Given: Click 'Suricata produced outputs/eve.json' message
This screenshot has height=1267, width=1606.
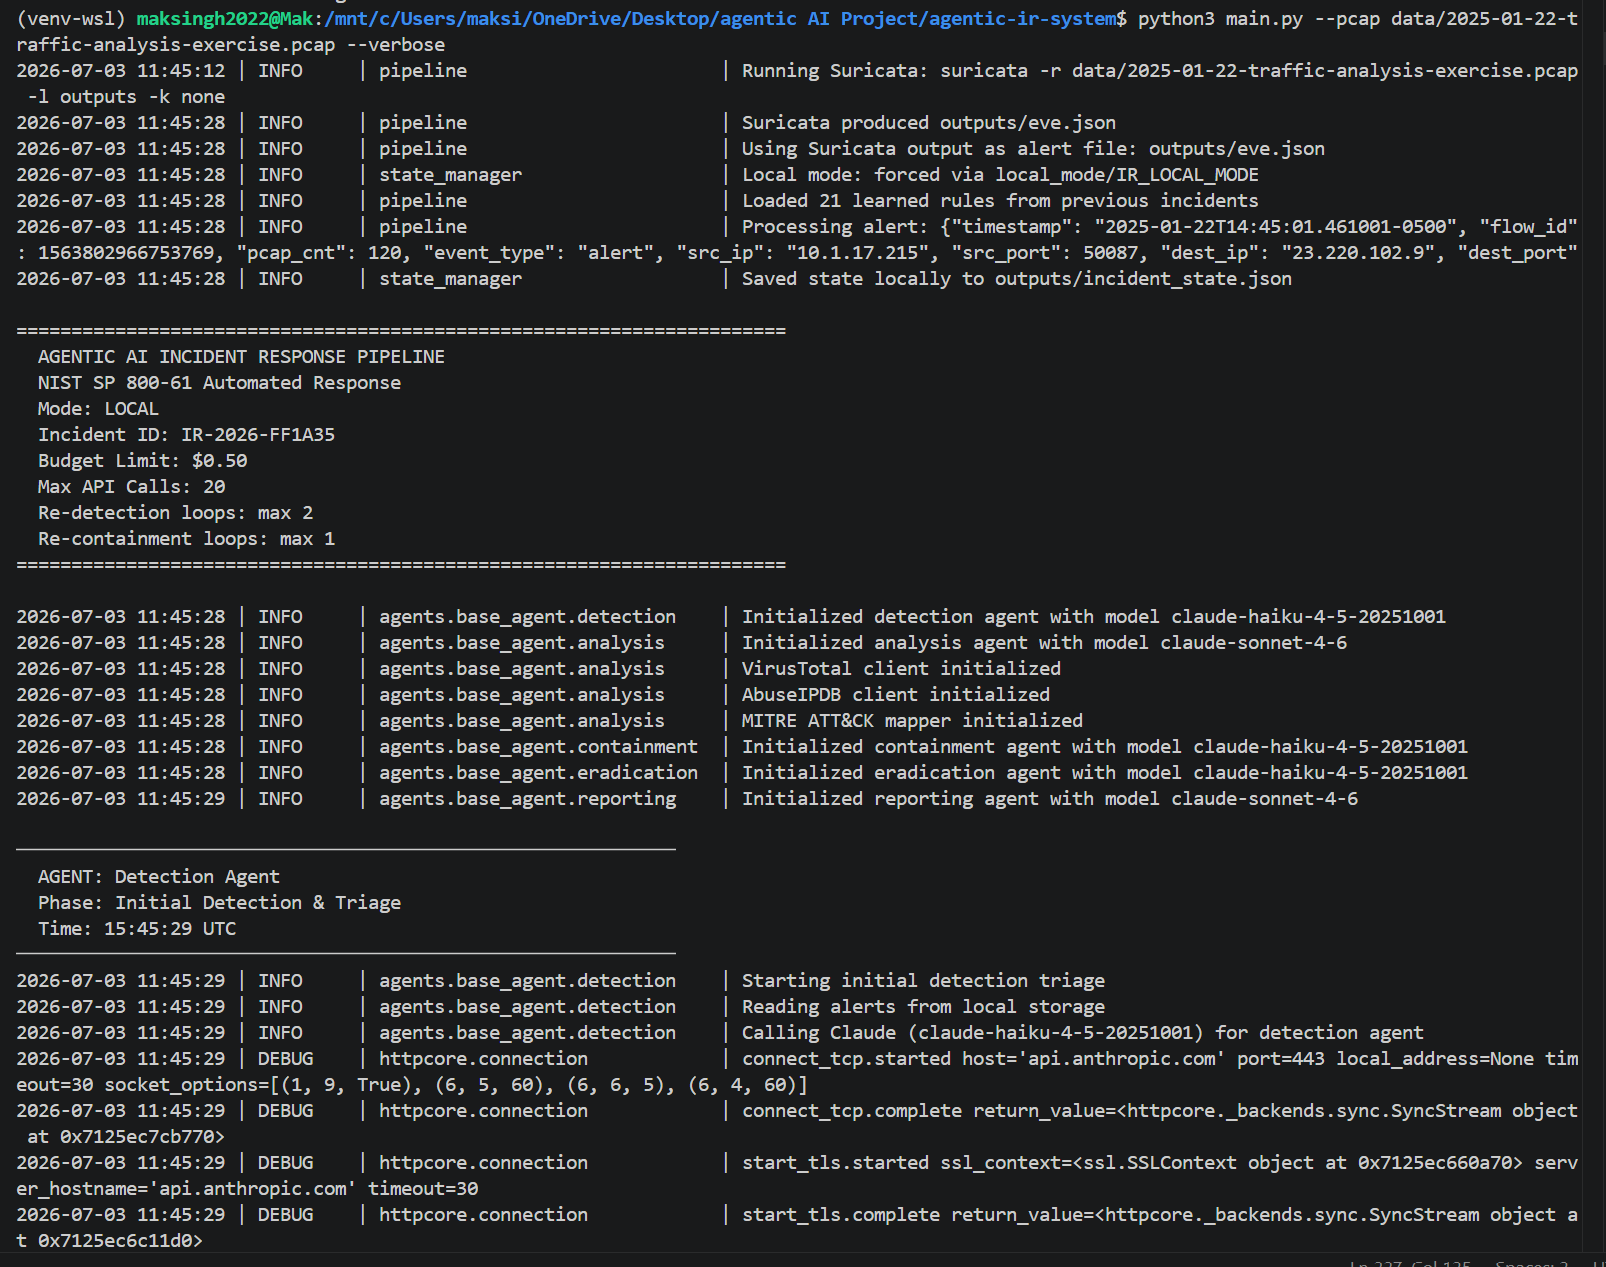Looking at the screenshot, I should click(929, 123).
